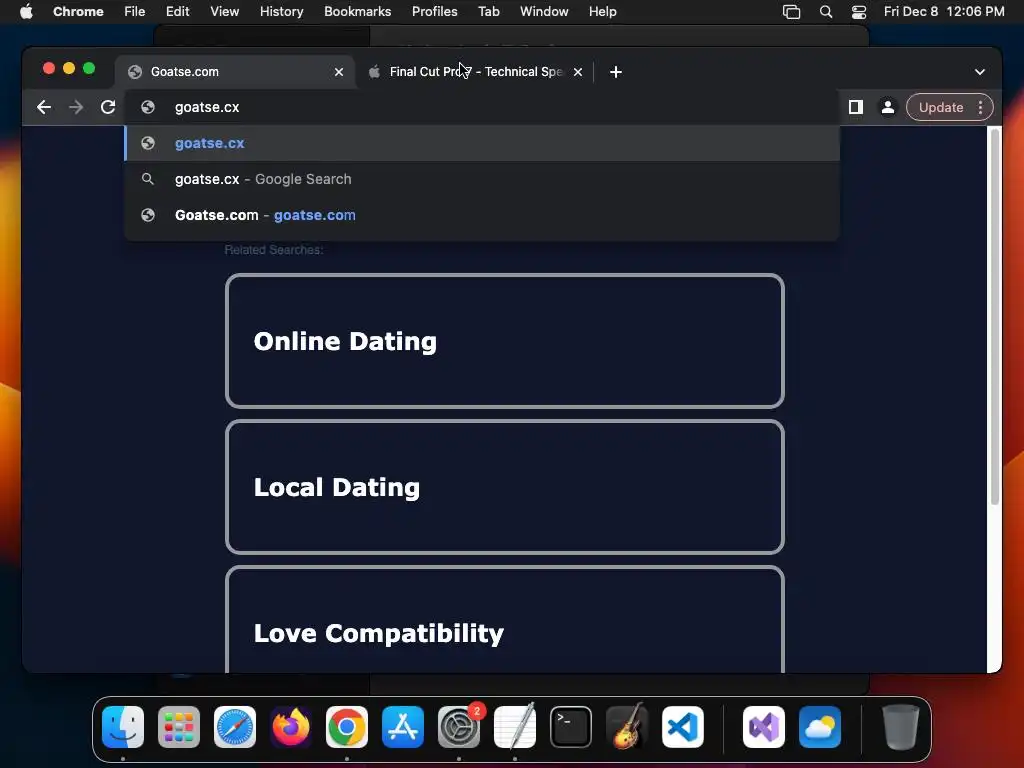Open System Settings from the Dock
This screenshot has height=768, width=1024.
tap(458, 727)
